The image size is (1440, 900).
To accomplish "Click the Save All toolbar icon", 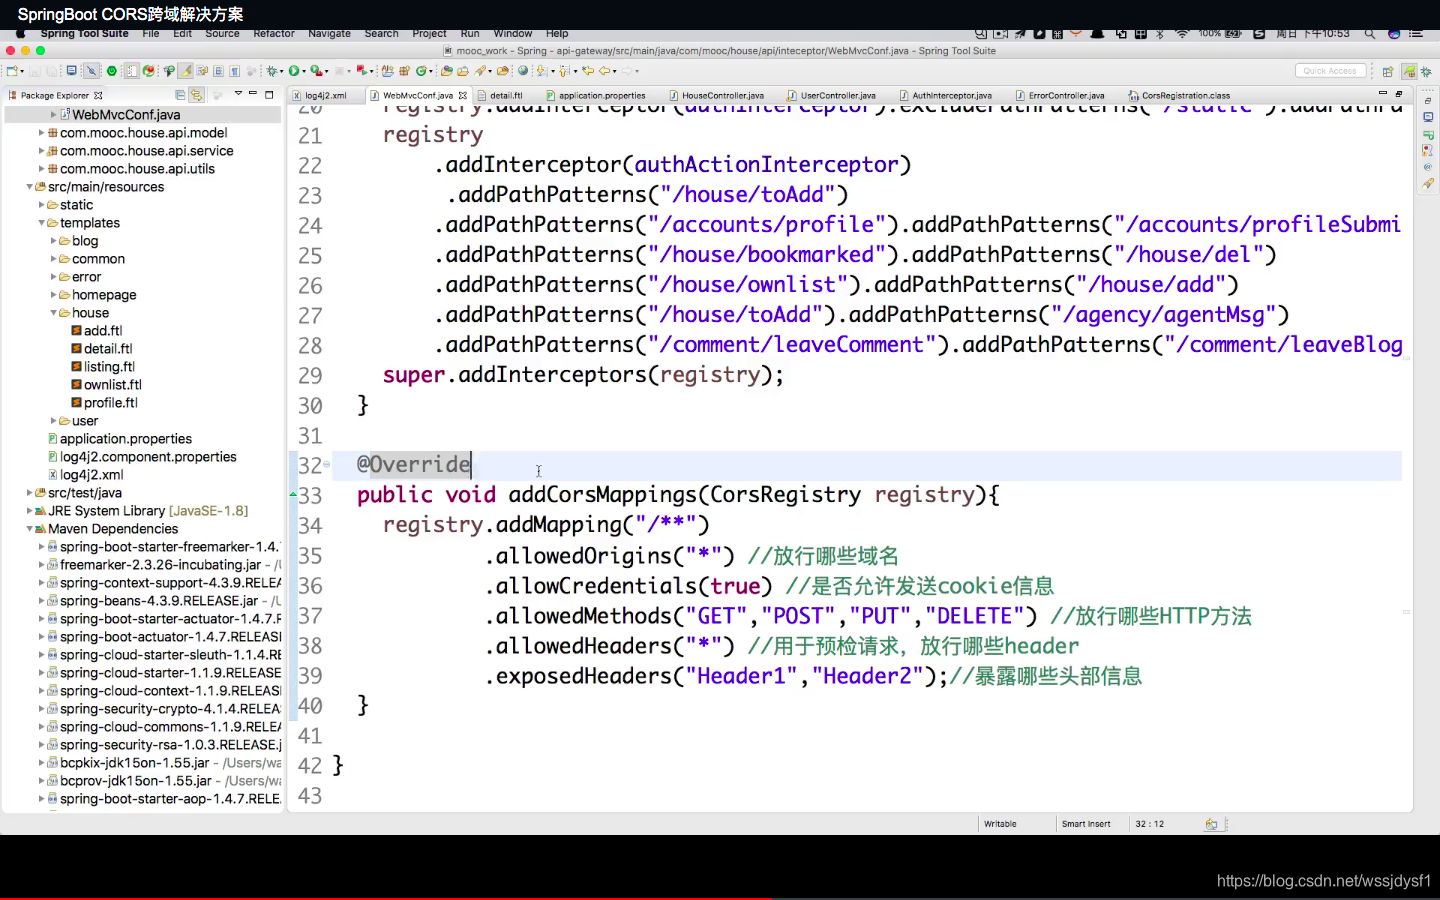I will pyautogui.click(x=50, y=71).
